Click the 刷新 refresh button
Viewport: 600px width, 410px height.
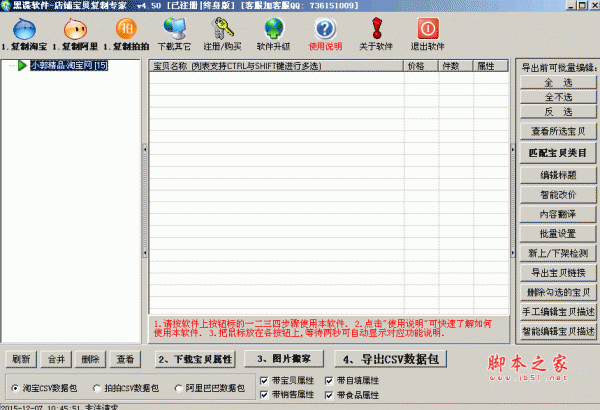pyautogui.click(x=21, y=359)
